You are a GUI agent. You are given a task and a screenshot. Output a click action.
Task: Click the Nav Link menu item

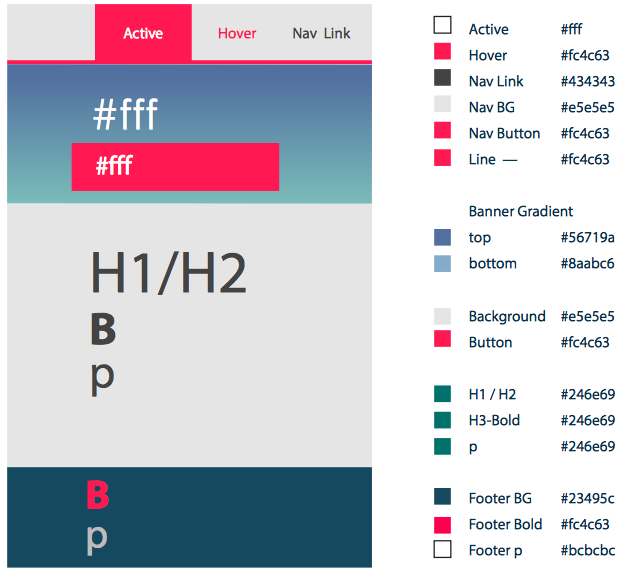(321, 33)
